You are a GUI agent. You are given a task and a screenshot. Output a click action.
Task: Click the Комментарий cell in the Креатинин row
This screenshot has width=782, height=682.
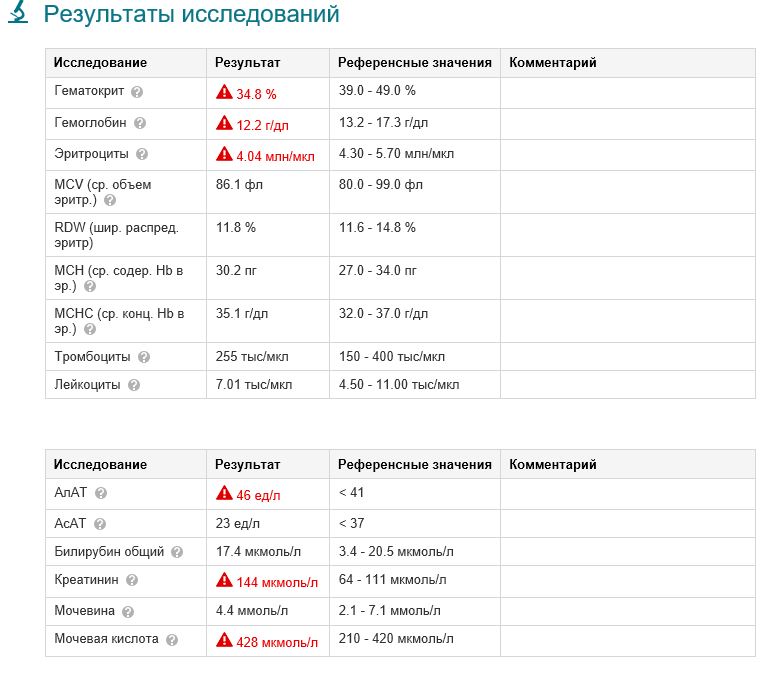point(627,580)
